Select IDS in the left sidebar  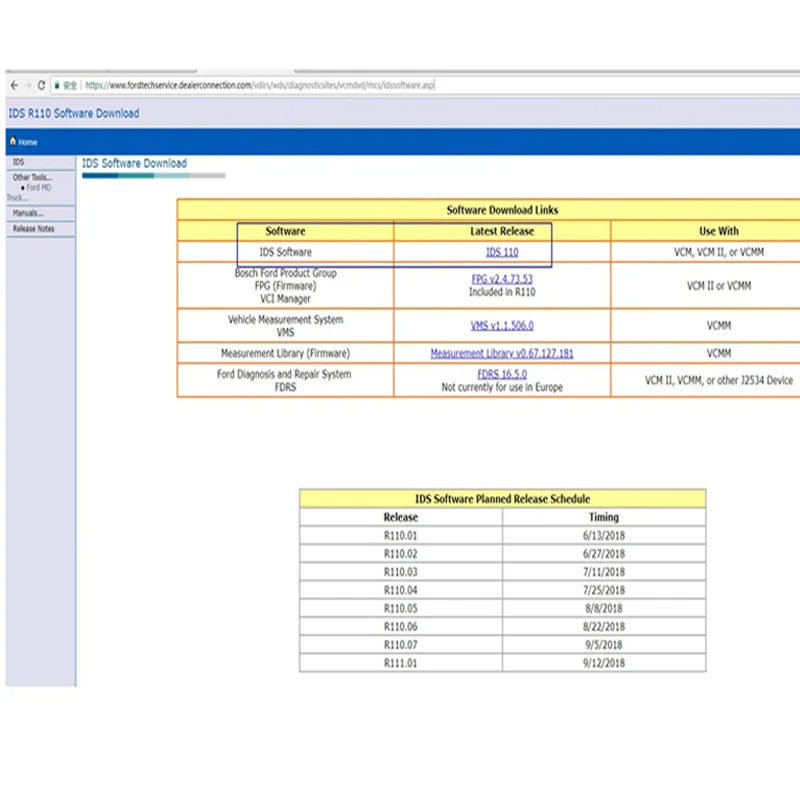click(18, 162)
